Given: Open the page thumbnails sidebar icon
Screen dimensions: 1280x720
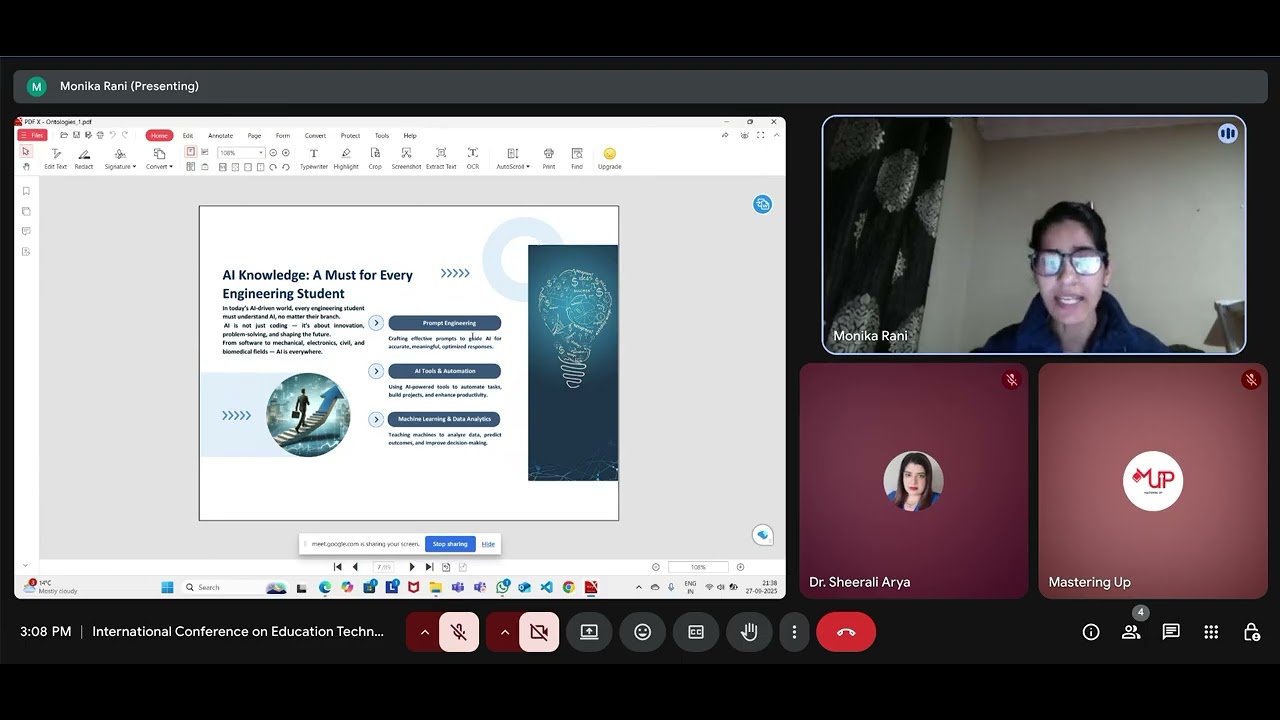Looking at the screenshot, I should click(26, 211).
